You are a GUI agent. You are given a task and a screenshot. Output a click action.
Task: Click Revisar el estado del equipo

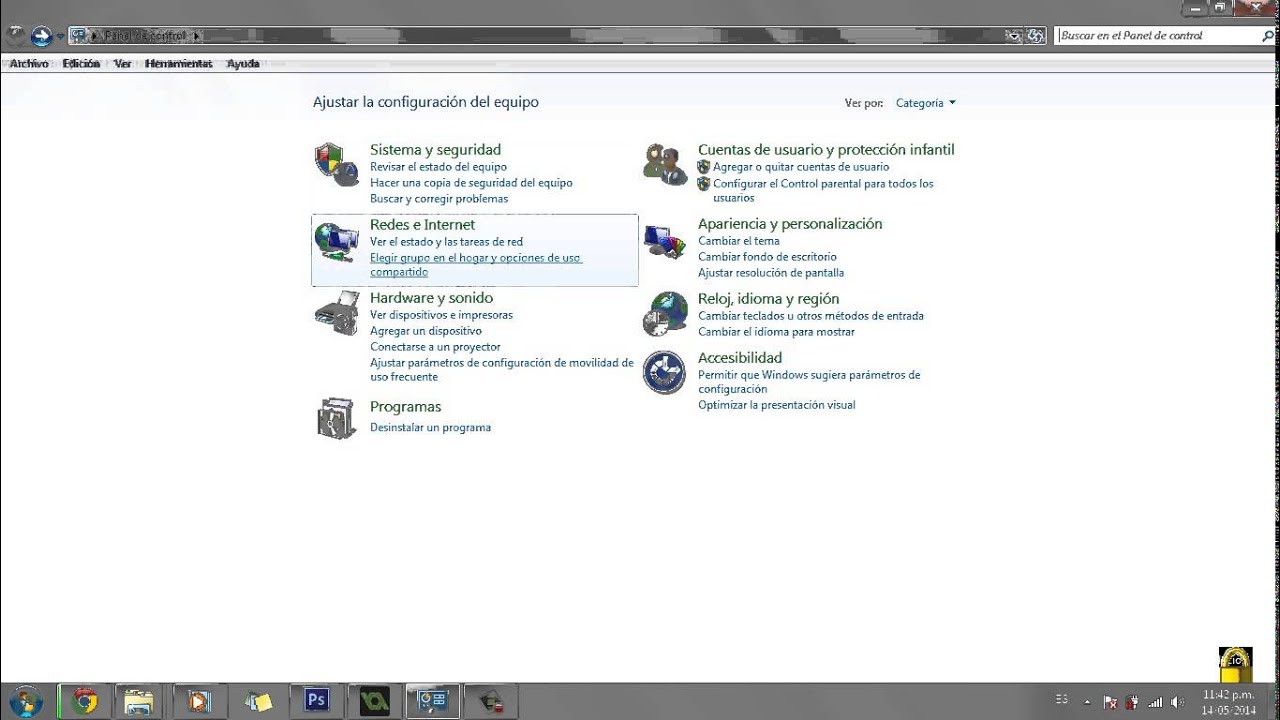438,167
